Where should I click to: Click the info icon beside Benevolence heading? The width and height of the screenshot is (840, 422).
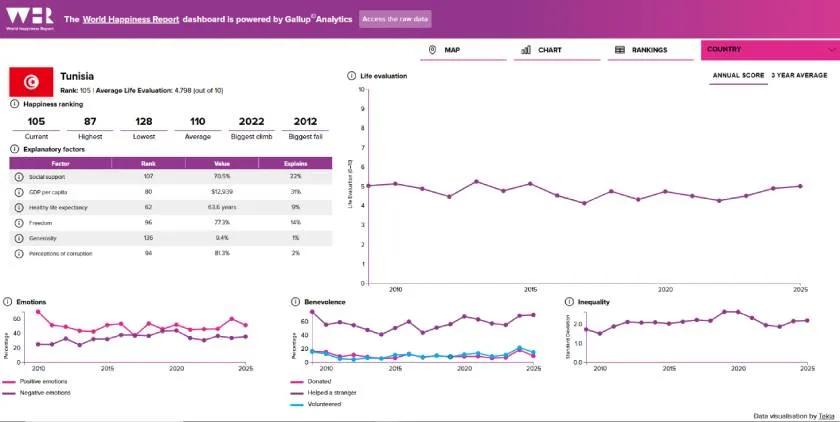pos(295,301)
